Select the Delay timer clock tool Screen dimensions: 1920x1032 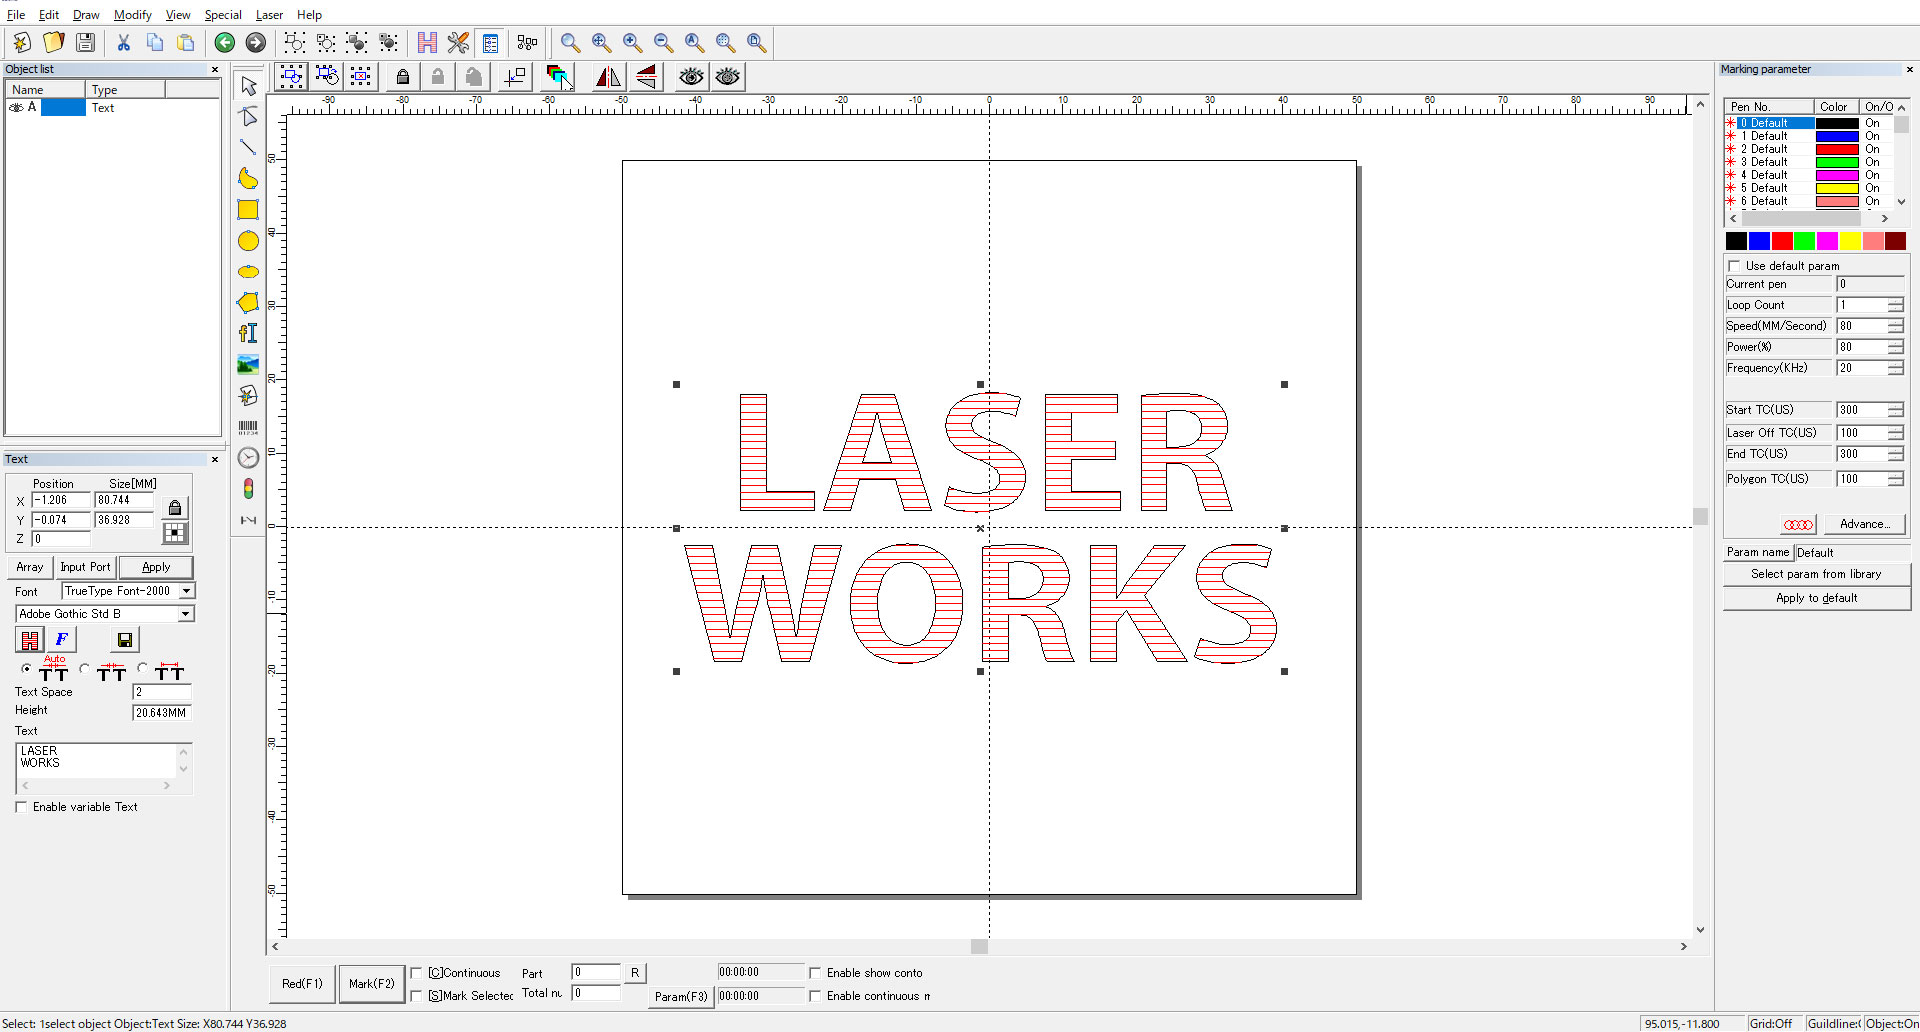248,458
